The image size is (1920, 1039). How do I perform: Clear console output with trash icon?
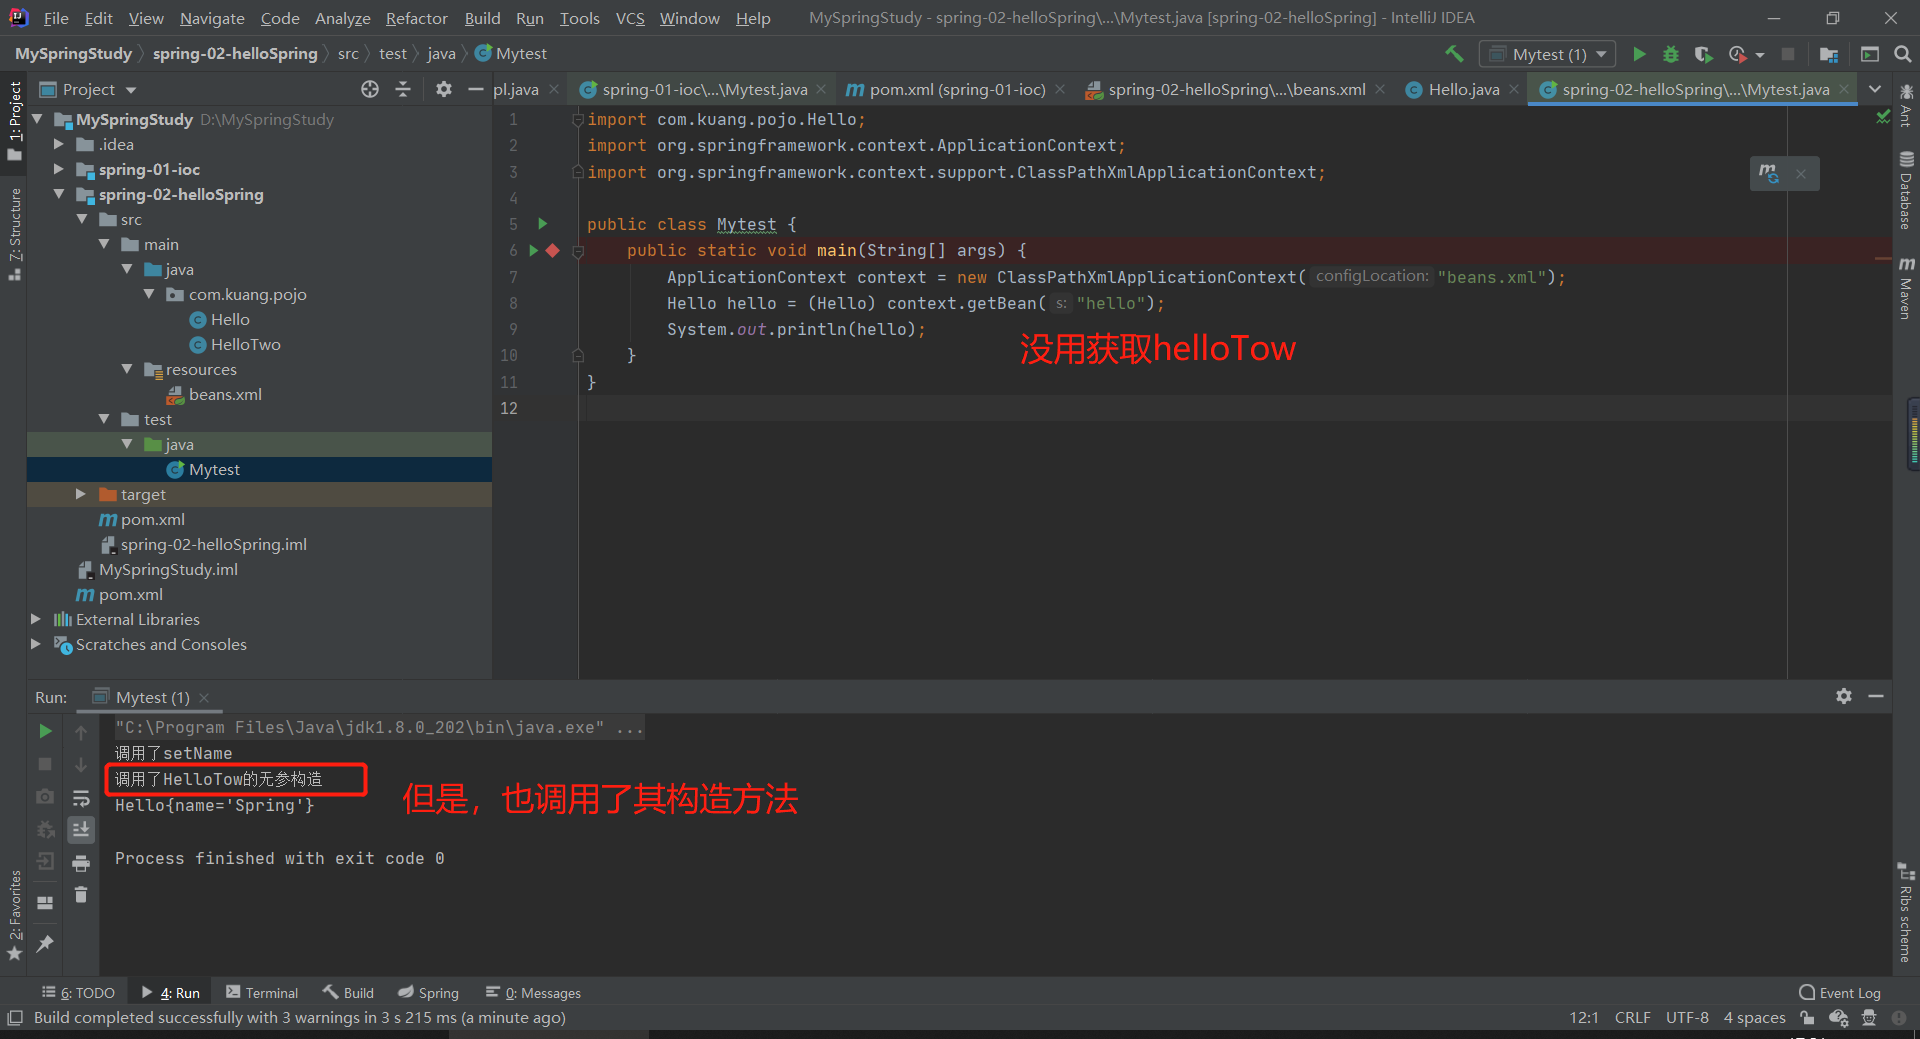tap(81, 895)
